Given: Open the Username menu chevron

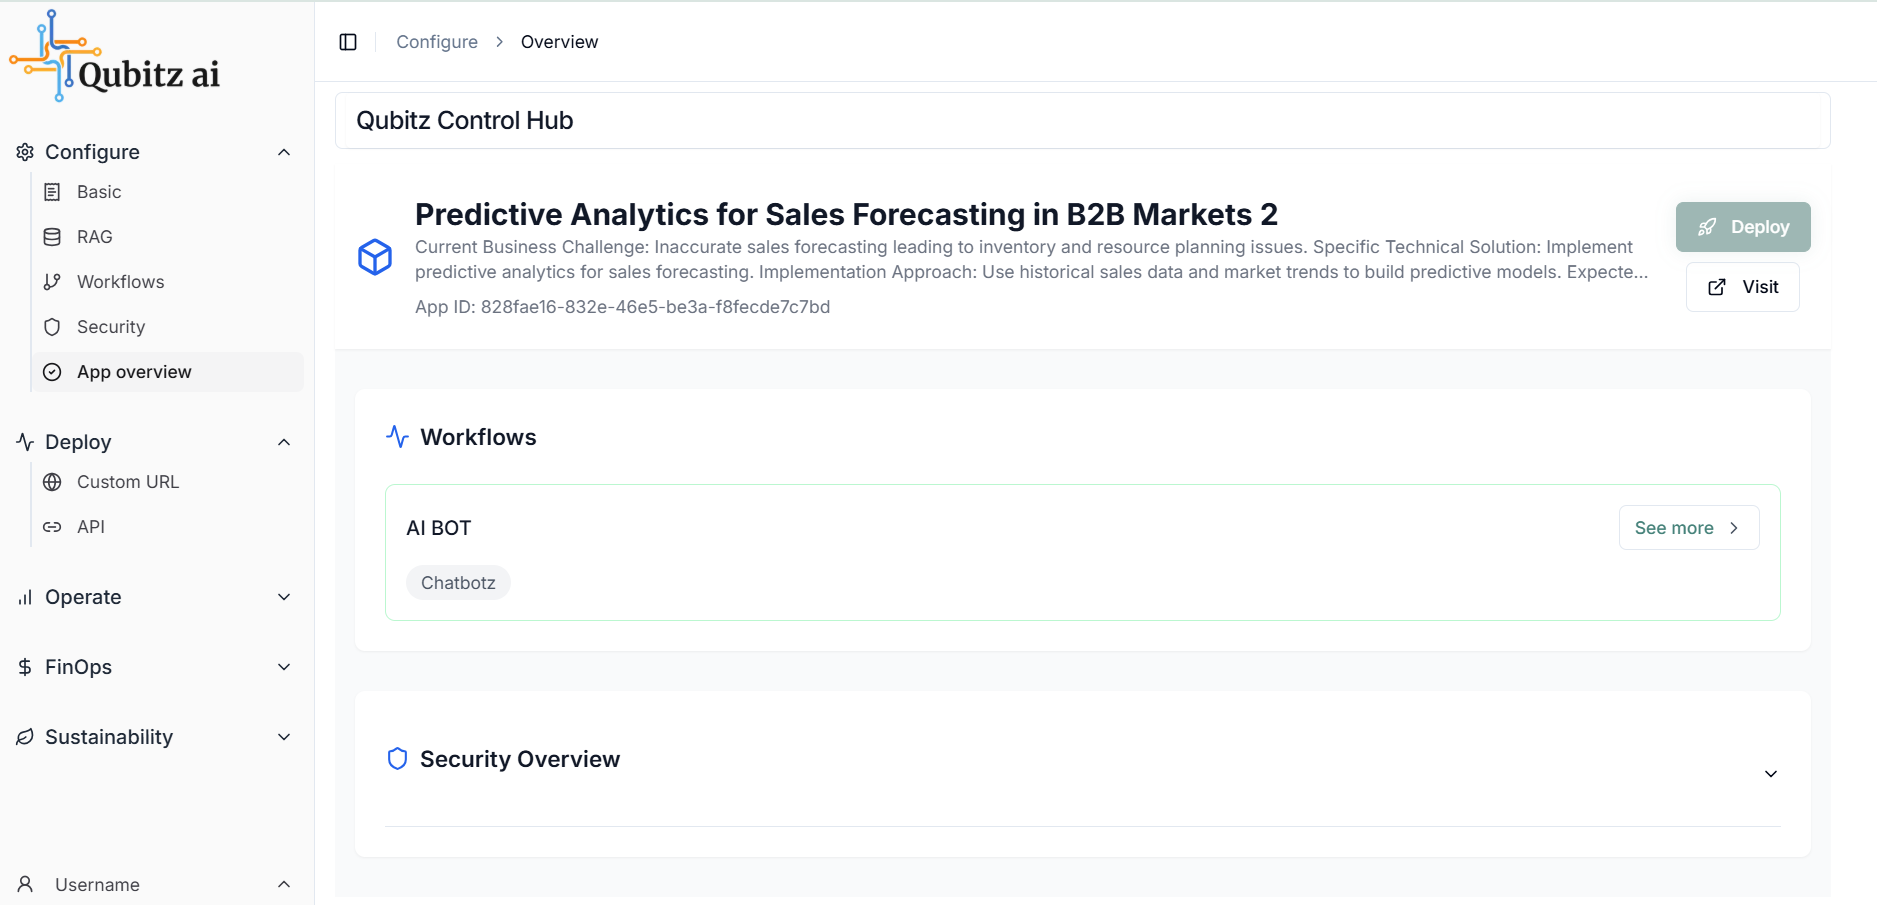Looking at the screenshot, I should pyautogui.click(x=284, y=884).
